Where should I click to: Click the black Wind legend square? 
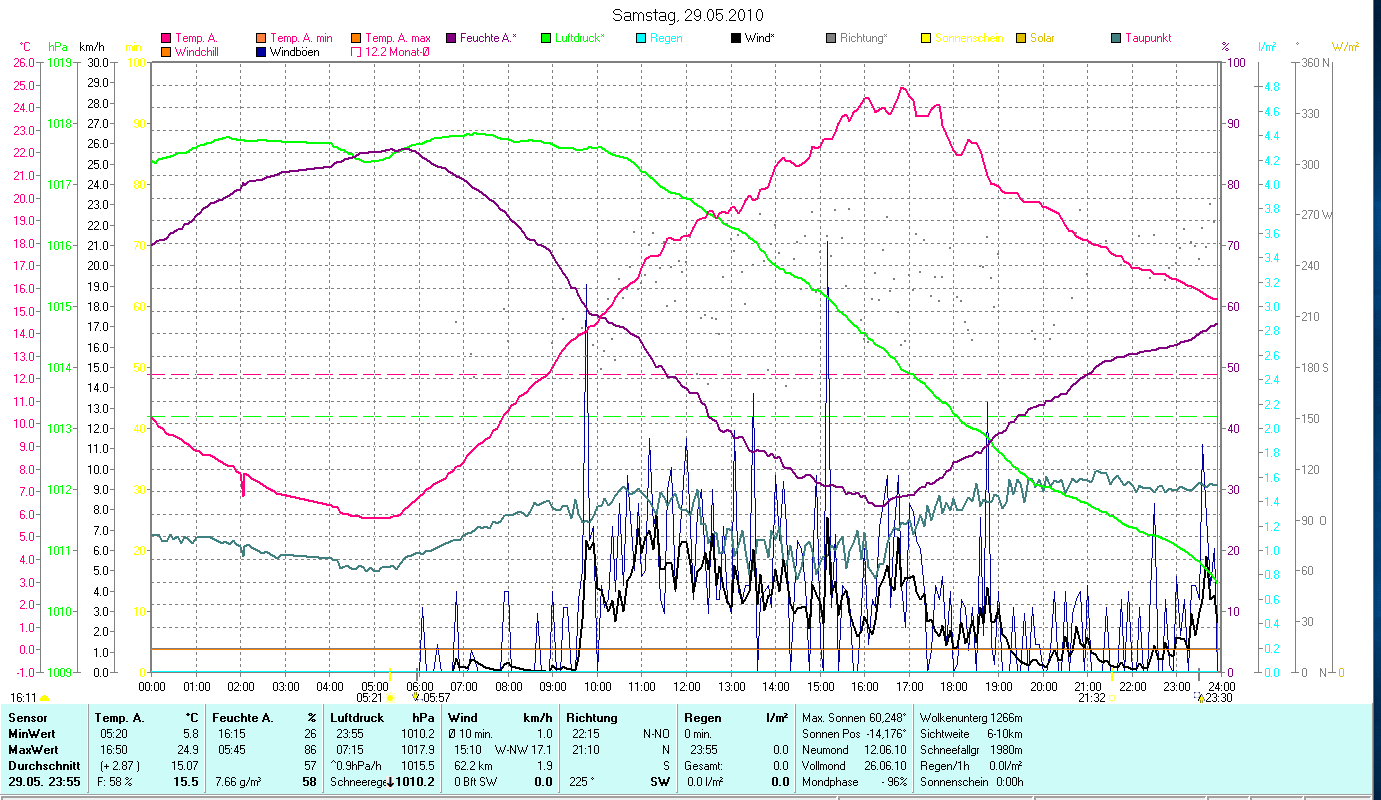(736, 38)
